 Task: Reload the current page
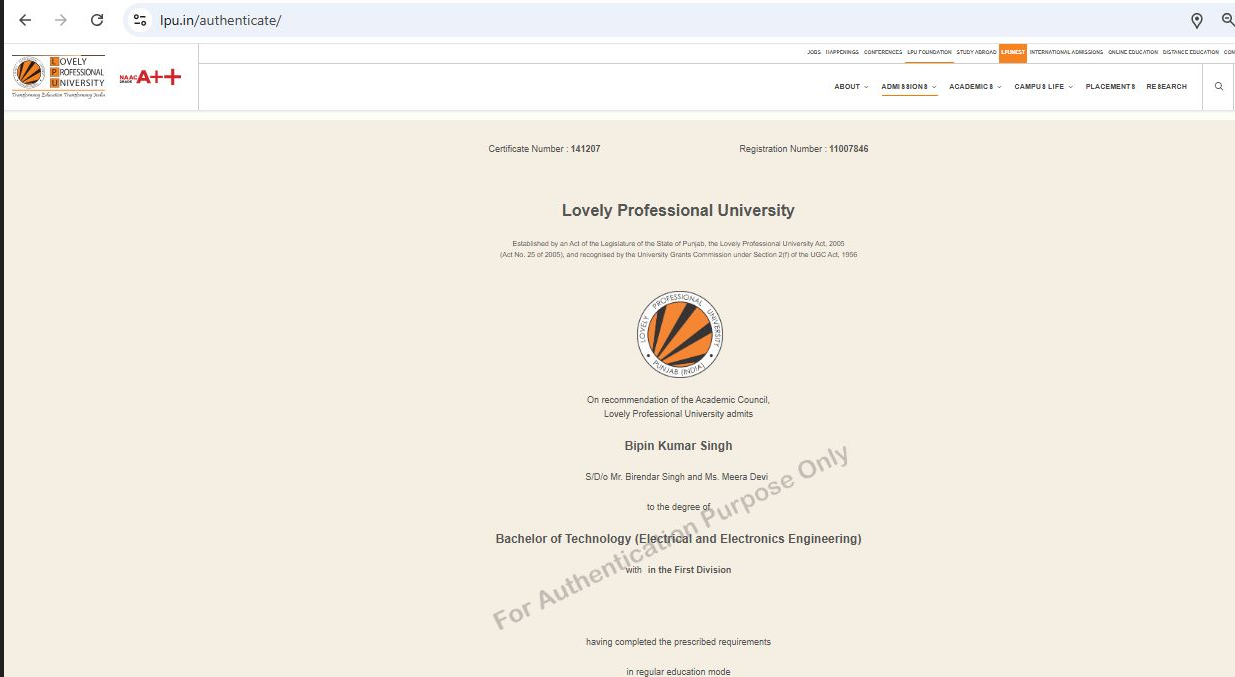(x=97, y=20)
